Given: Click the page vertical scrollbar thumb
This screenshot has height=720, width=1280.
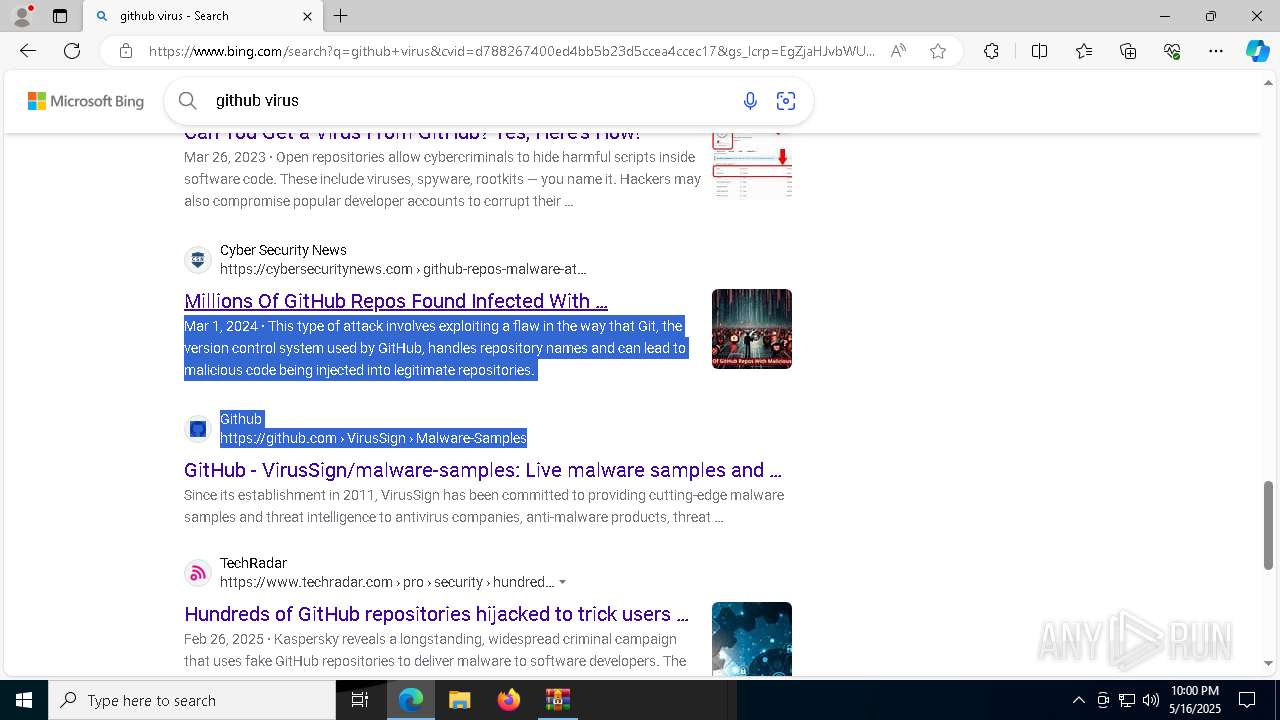Looking at the screenshot, I should (1269, 525).
